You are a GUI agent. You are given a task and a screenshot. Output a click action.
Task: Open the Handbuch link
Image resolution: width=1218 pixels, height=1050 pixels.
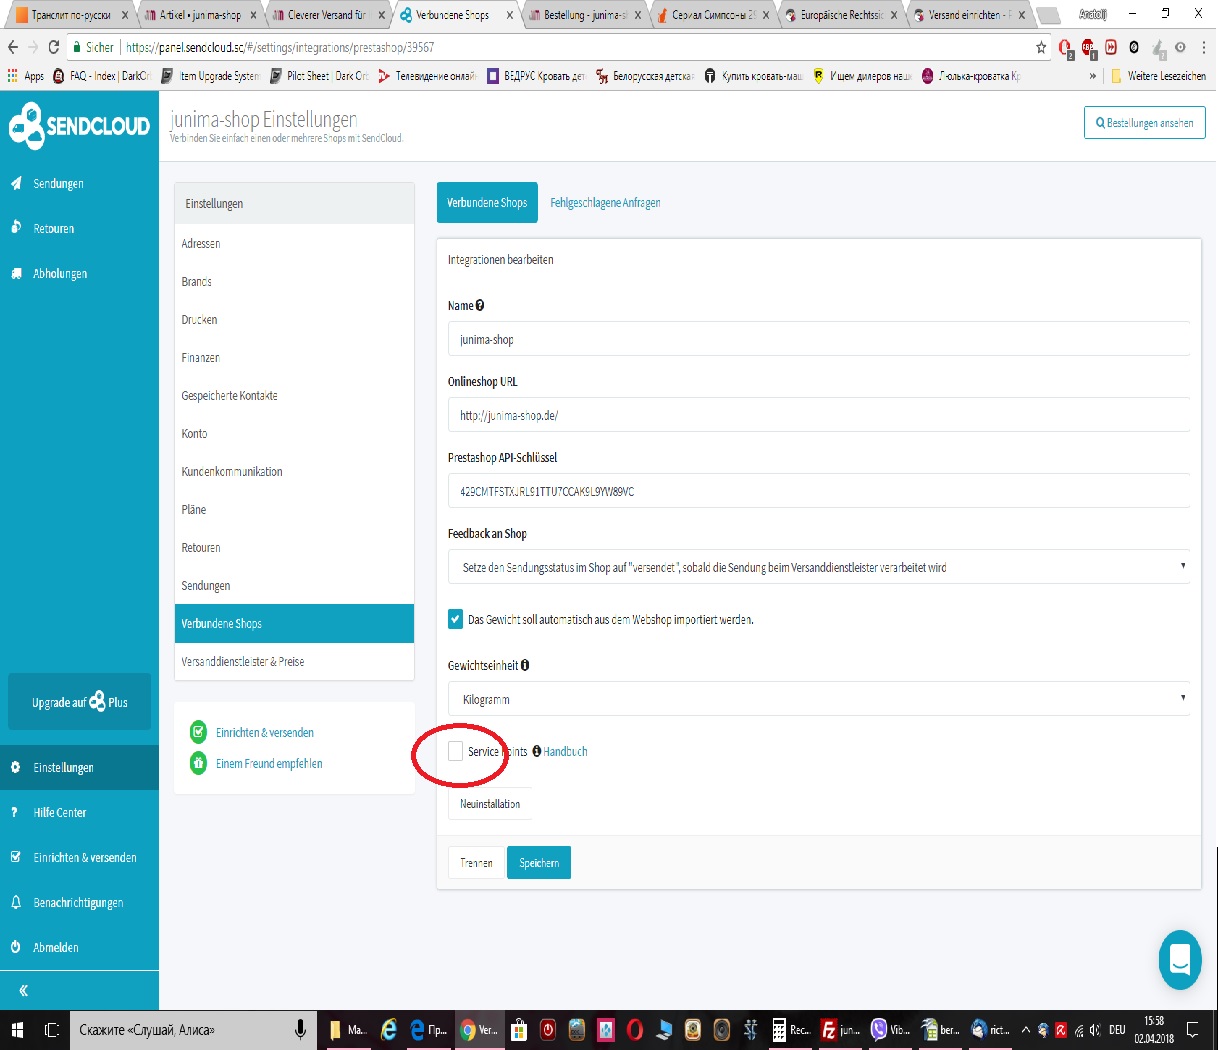(566, 752)
